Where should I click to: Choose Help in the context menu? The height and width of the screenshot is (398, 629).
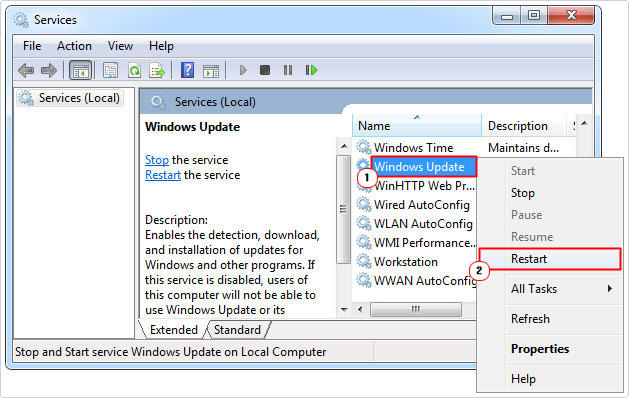[550, 379]
